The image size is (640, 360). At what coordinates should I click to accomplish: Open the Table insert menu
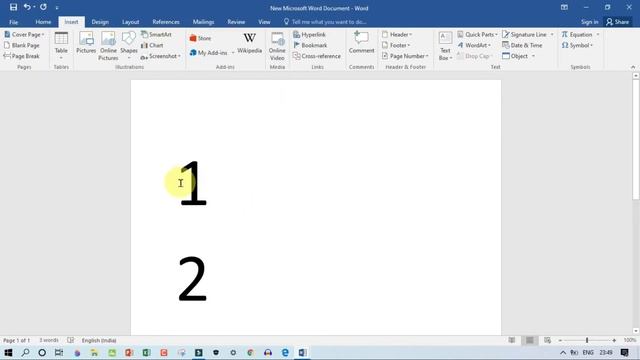coord(61,45)
